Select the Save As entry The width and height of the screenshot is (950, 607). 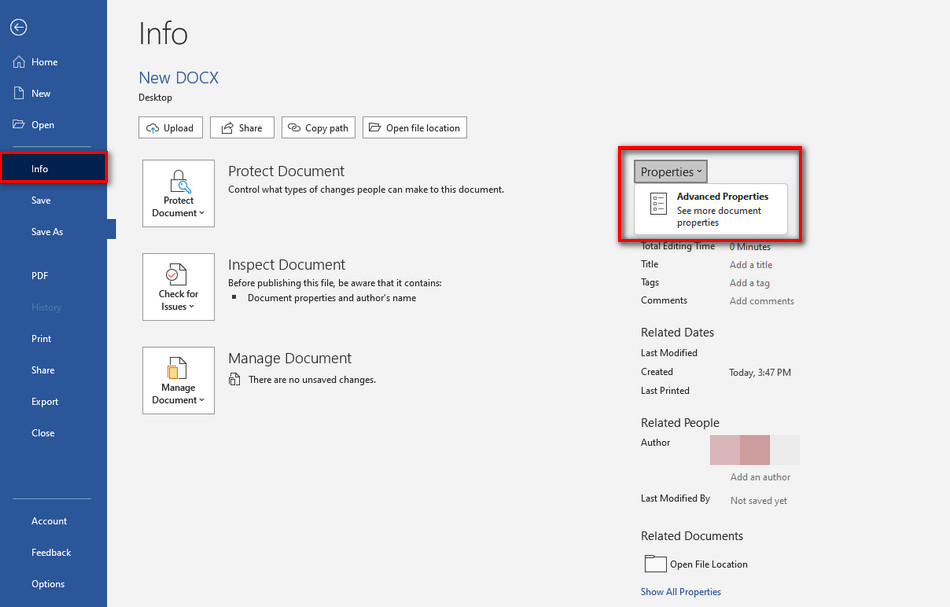coord(48,231)
